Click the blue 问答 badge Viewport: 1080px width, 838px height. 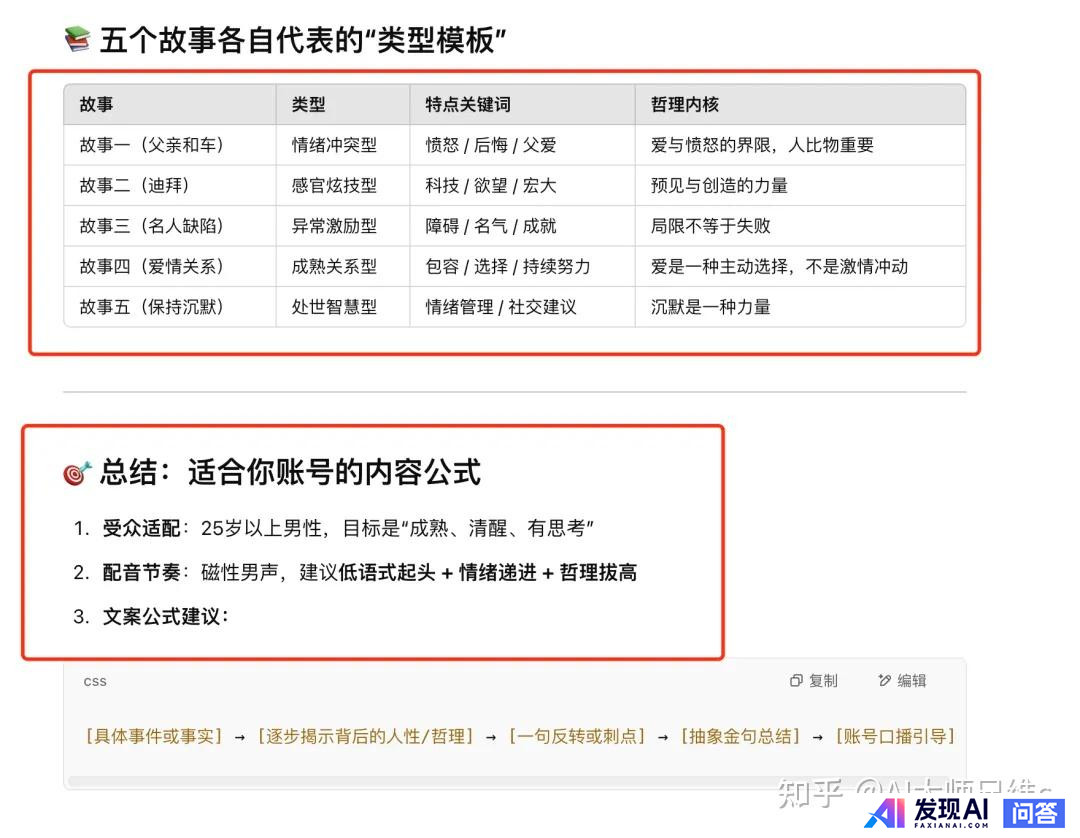[1034, 813]
